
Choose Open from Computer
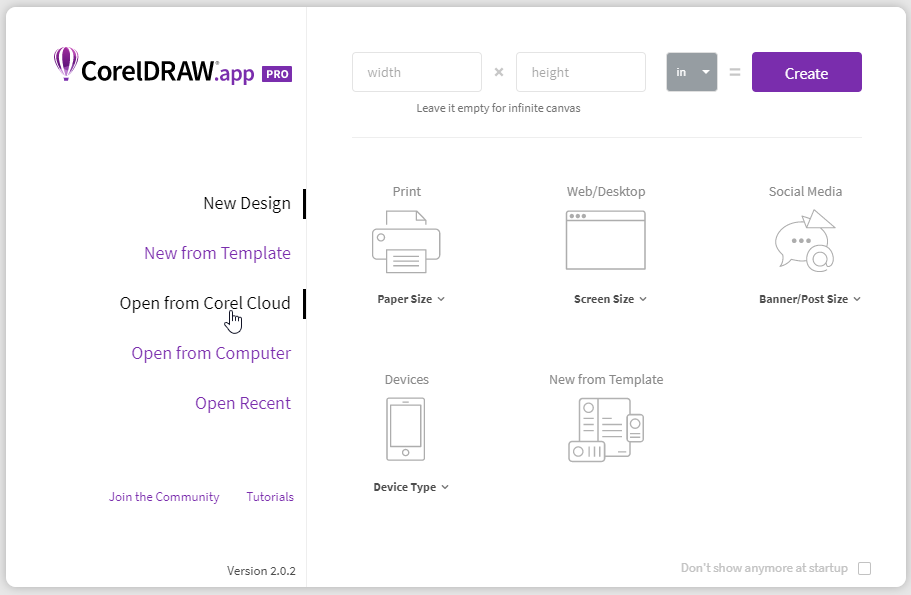click(211, 353)
